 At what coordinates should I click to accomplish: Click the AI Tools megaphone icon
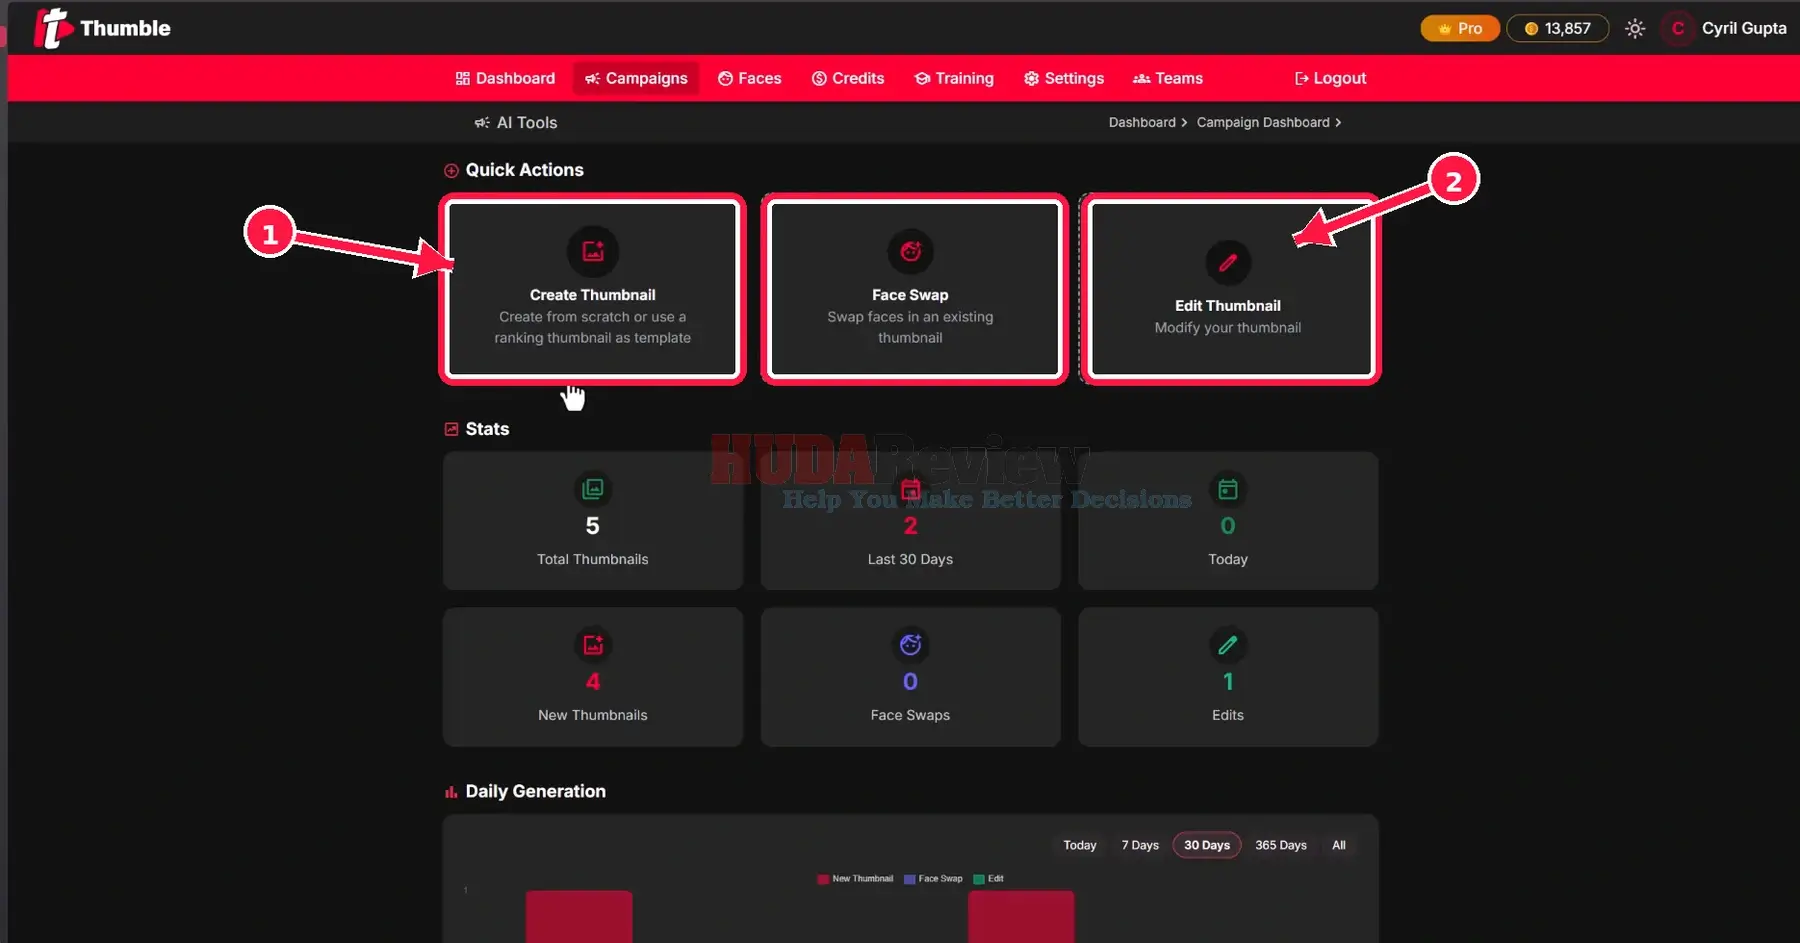pyautogui.click(x=482, y=122)
